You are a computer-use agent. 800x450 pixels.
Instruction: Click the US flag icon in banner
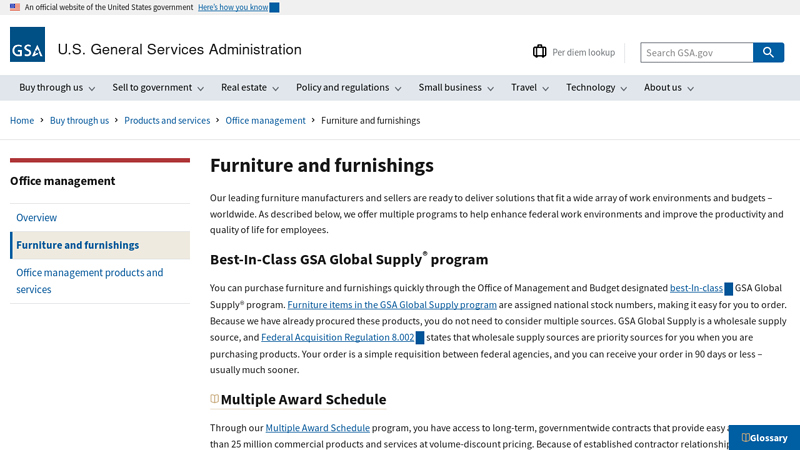point(15,7)
